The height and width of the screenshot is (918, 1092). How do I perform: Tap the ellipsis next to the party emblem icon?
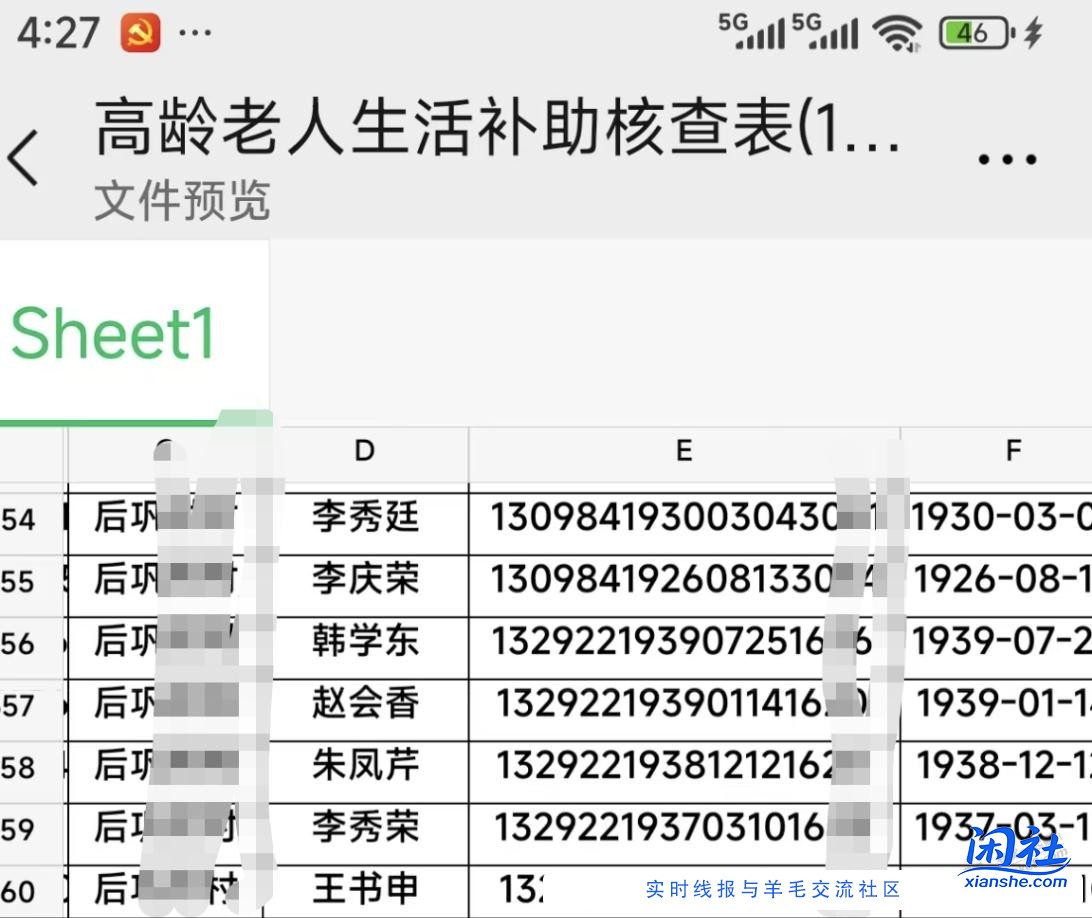click(x=196, y=32)
